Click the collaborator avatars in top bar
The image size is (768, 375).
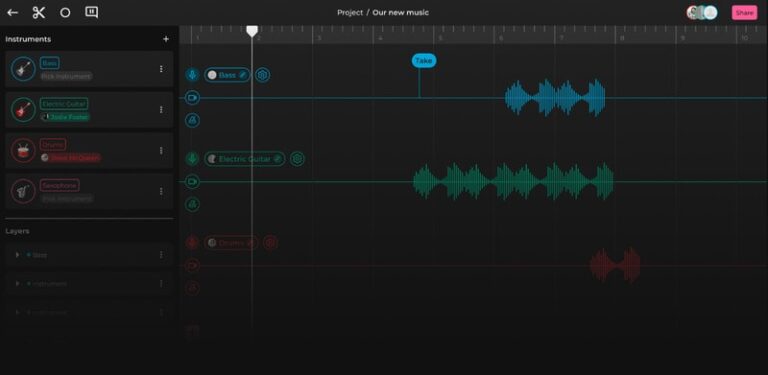tap(702, 13)
